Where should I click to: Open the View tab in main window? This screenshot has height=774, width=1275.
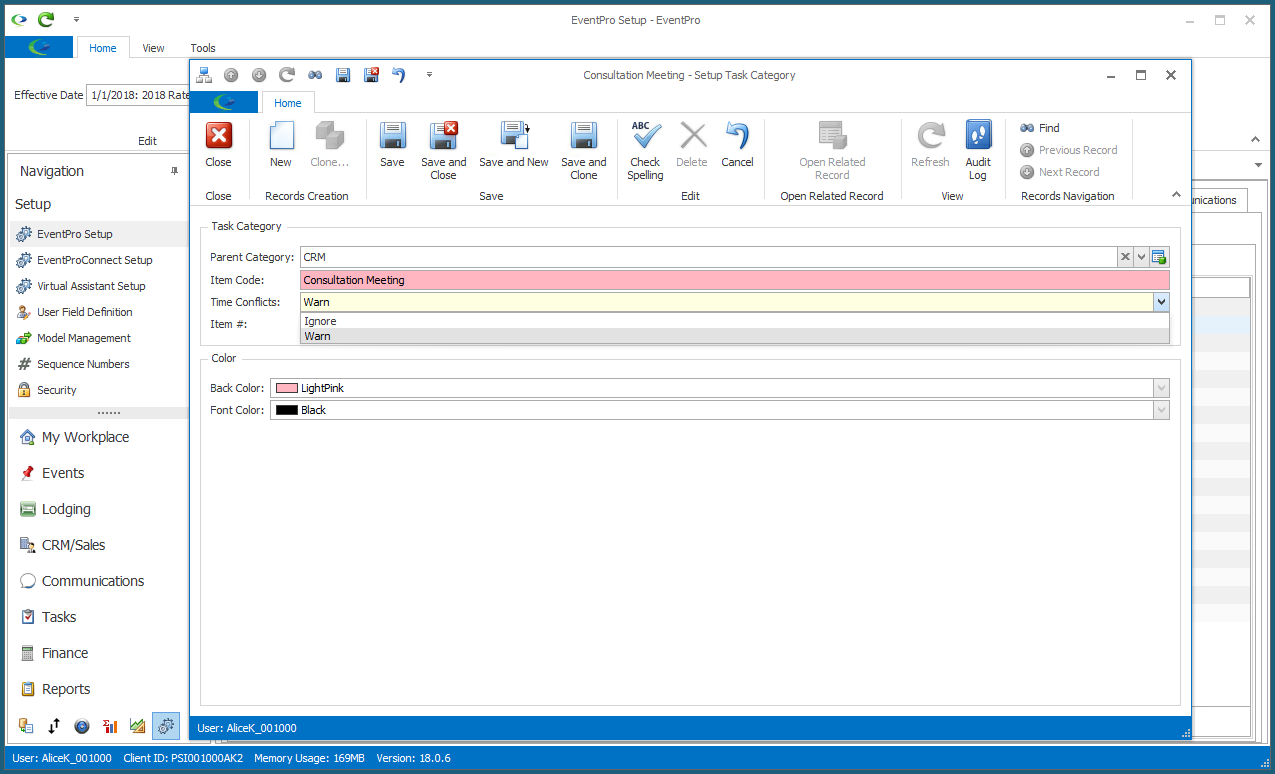[x=153, y=48]
